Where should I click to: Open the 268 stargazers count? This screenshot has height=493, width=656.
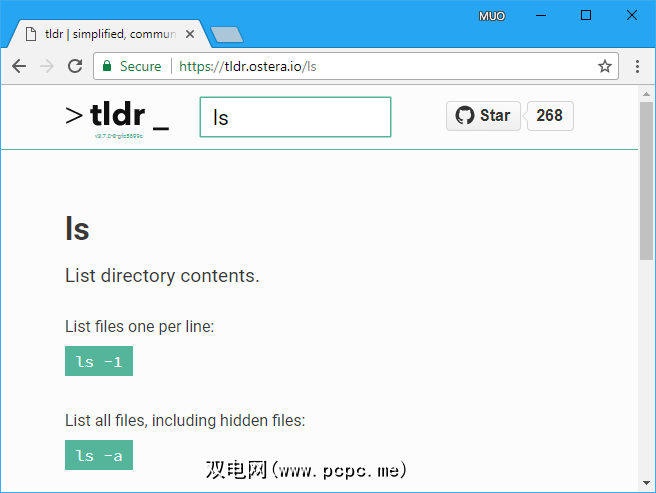[550, 116]
